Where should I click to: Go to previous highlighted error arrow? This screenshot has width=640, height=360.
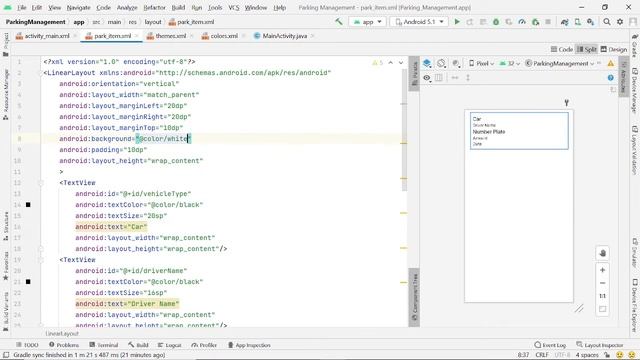pyautogui.click(x=391, y=62)
